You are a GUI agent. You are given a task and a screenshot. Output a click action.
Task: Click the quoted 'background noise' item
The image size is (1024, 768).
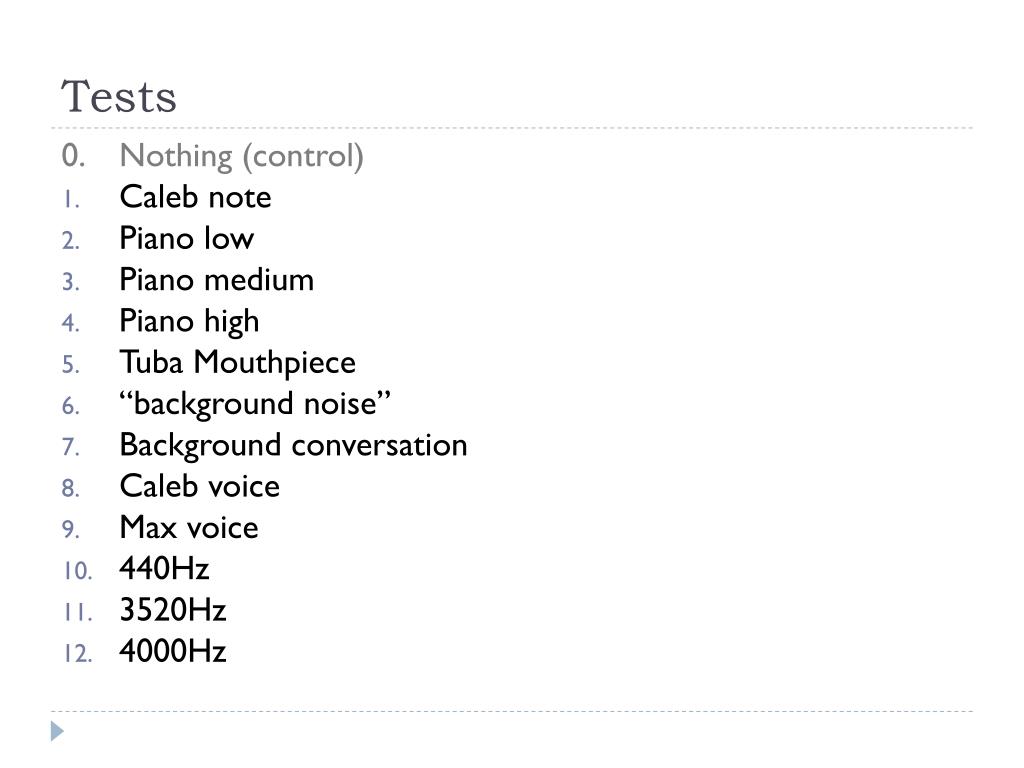[255, 404]
